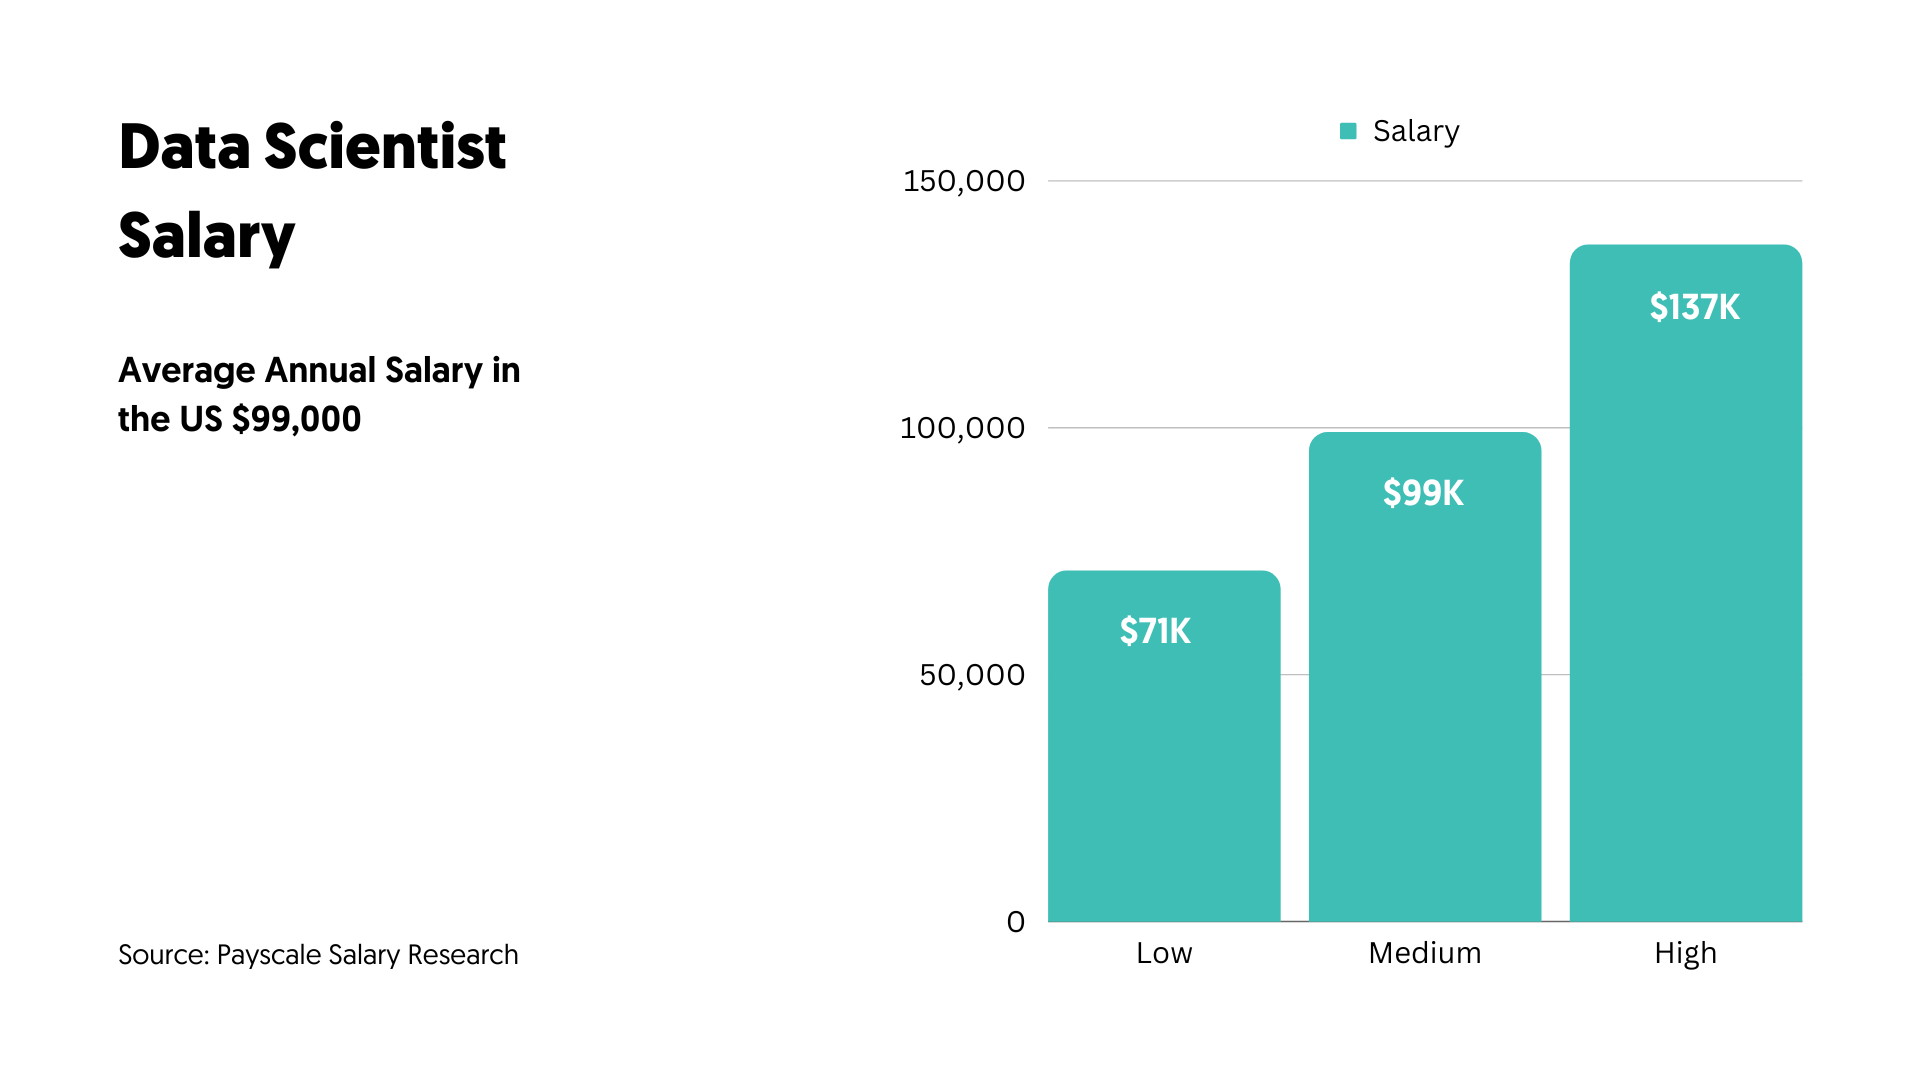Select the Salary legend label text
Viewport: 1920px width, 1080px height.
click(1415, 131)
